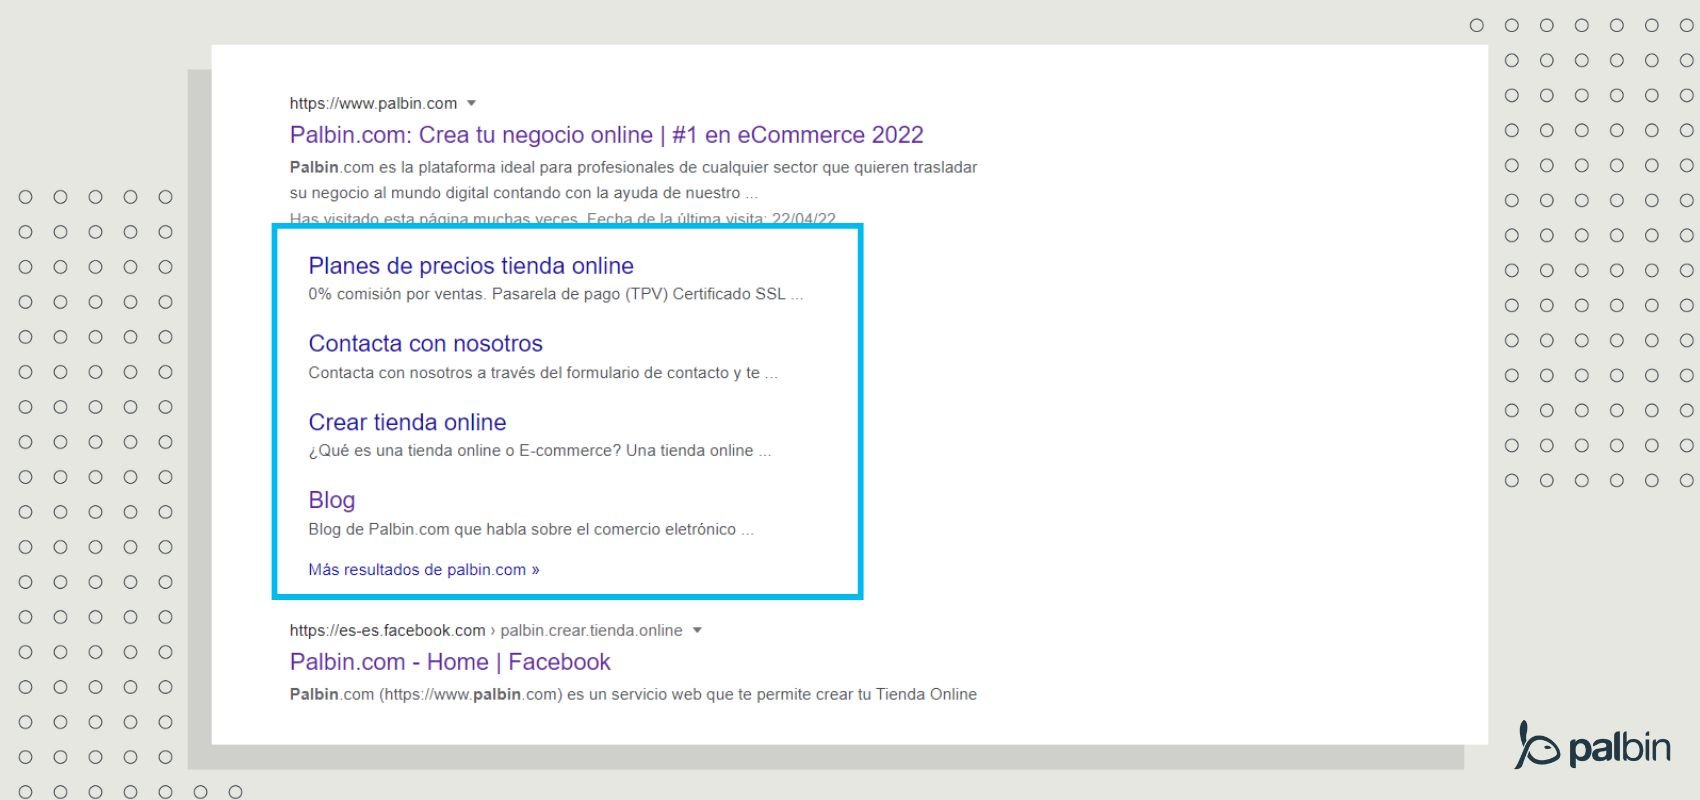
Task: Click the '0% comisión por ventas' description text
Action: click(555, 294)
